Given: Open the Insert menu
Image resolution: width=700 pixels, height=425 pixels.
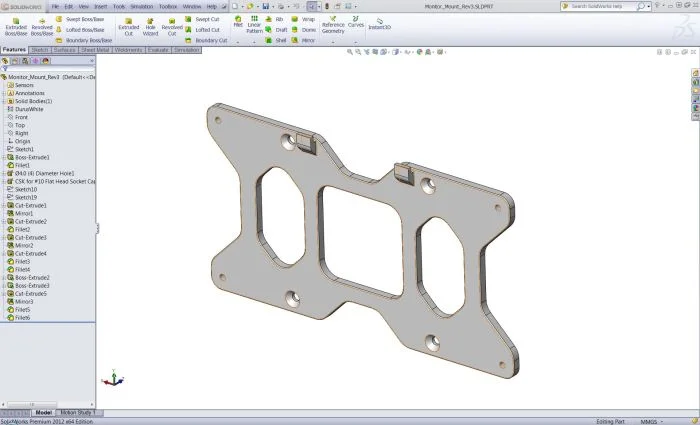Looking at the screenshot, I should tap(99, 6).
